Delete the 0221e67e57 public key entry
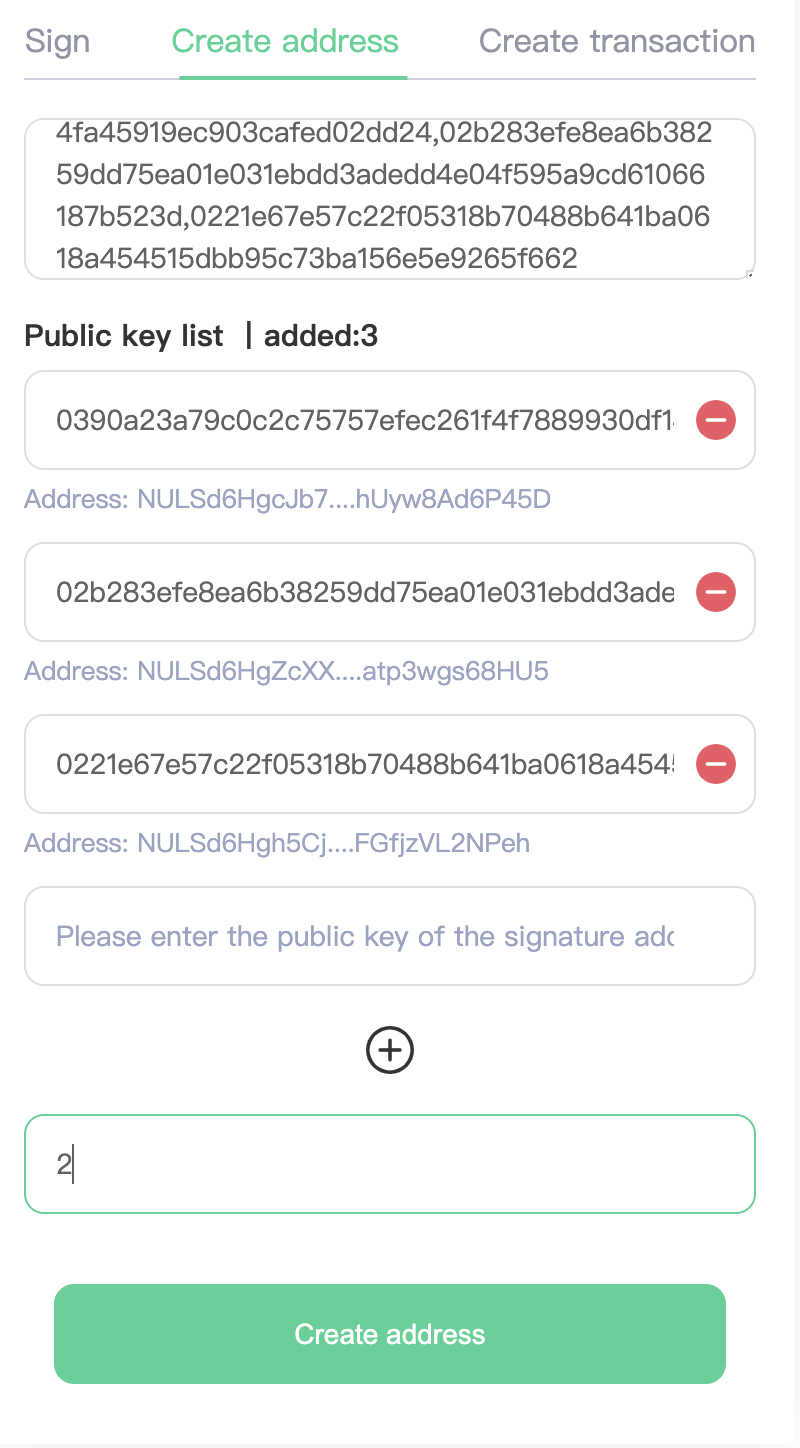The height and width of the screenshot is (1448, 800). click(x=716, y=764)
